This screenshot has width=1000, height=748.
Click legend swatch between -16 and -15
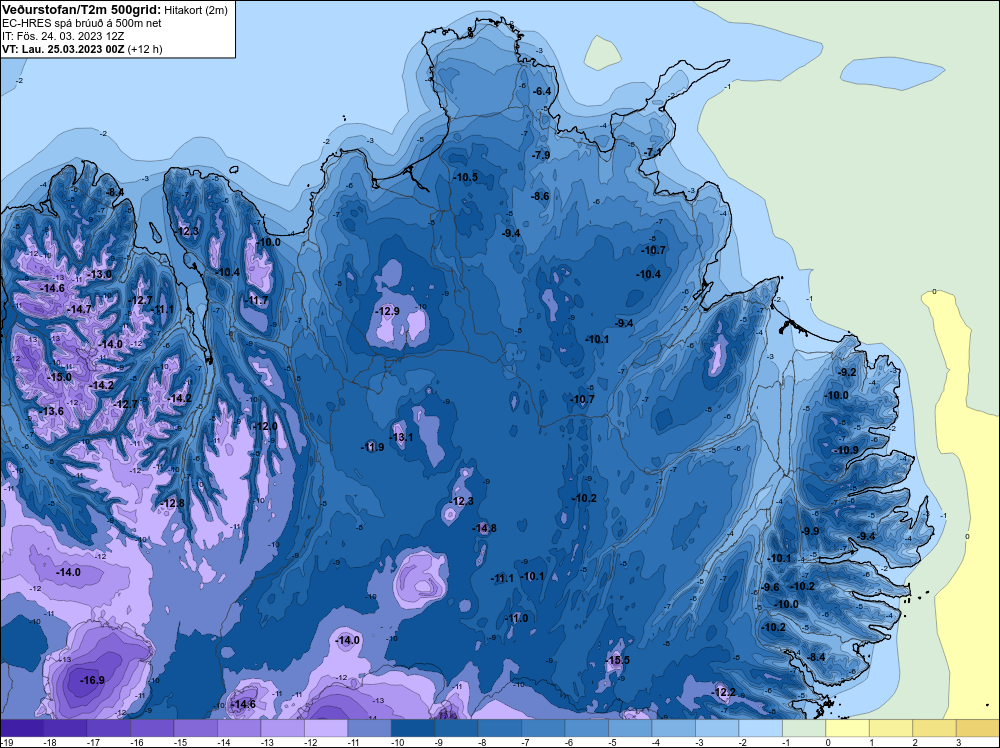(x=152, y=728)
